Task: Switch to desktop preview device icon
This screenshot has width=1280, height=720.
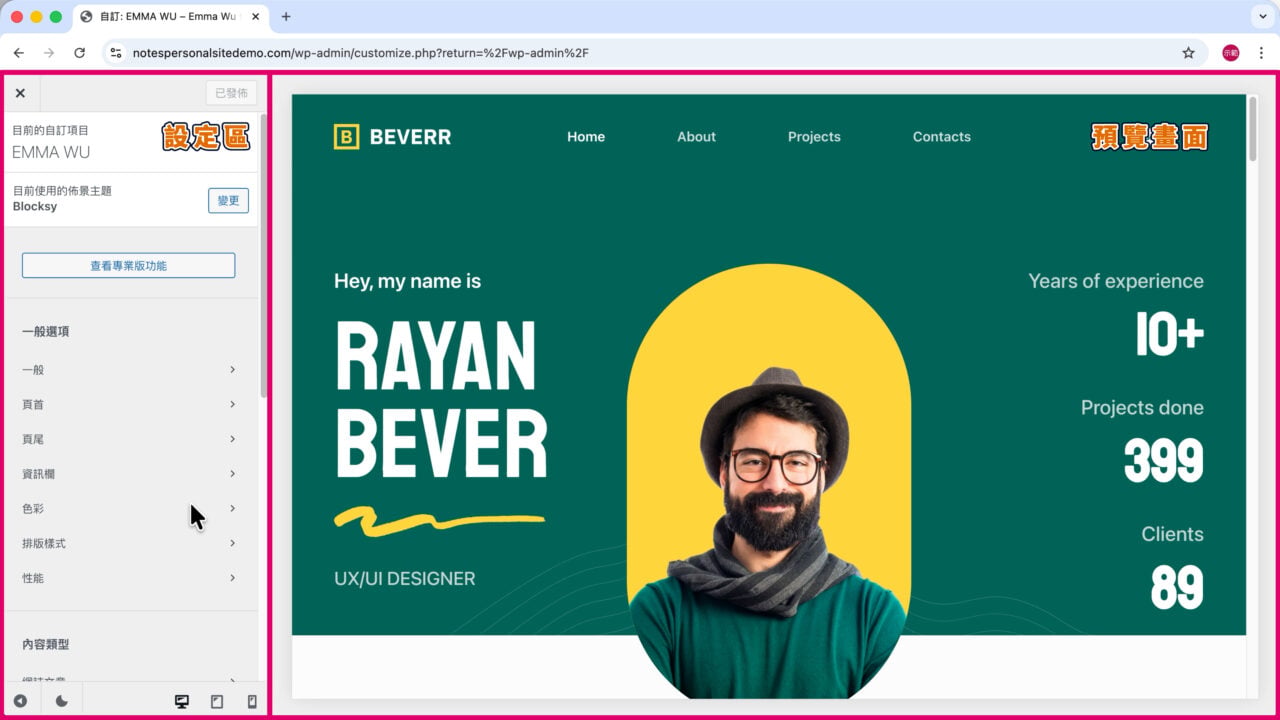Action: (182, 702)
